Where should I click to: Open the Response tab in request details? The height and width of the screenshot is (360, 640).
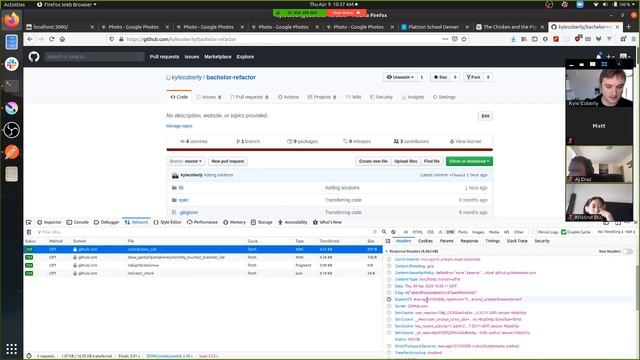pyautogui.click(x=469, y=241)
